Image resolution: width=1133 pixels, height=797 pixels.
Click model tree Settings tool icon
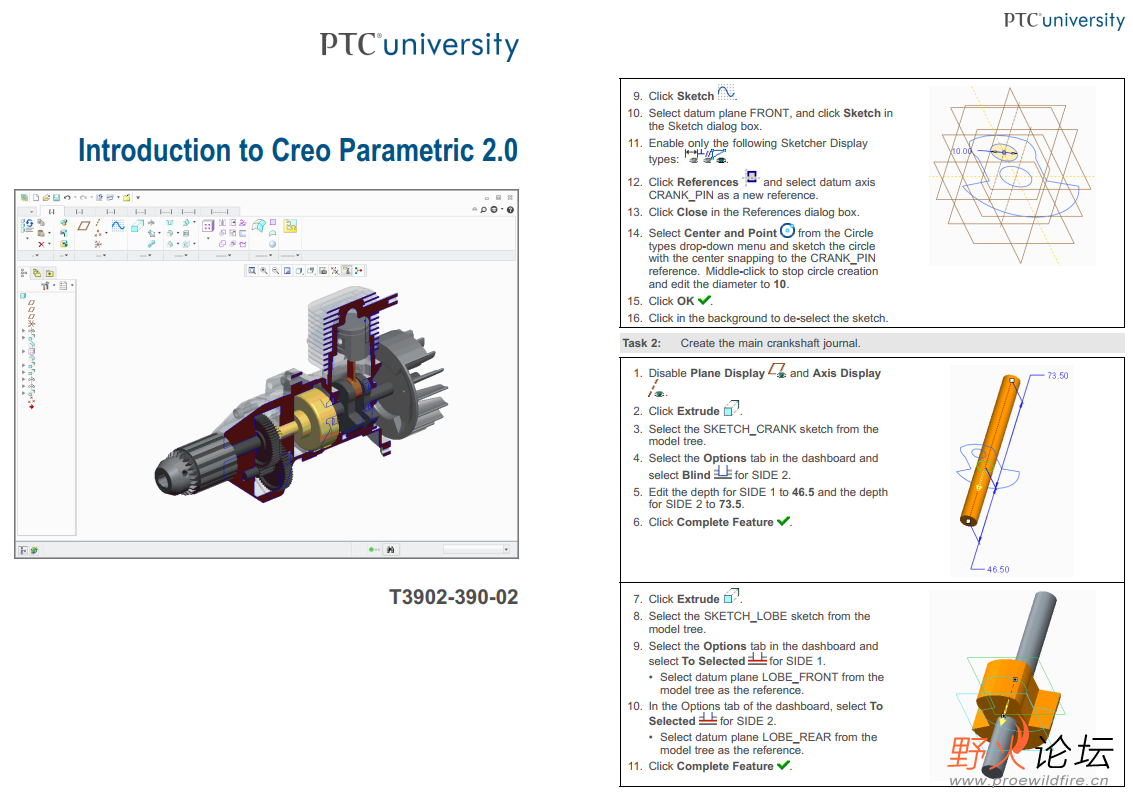[45, 285]
